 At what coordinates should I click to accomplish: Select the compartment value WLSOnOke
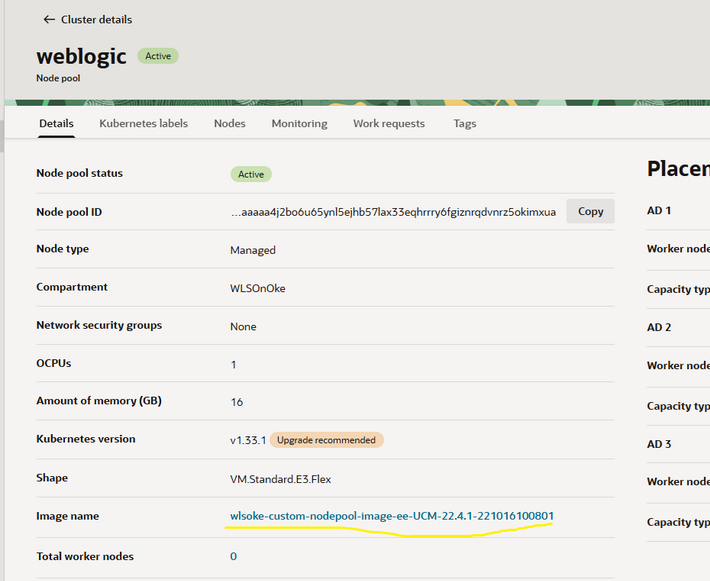[258, 288]
